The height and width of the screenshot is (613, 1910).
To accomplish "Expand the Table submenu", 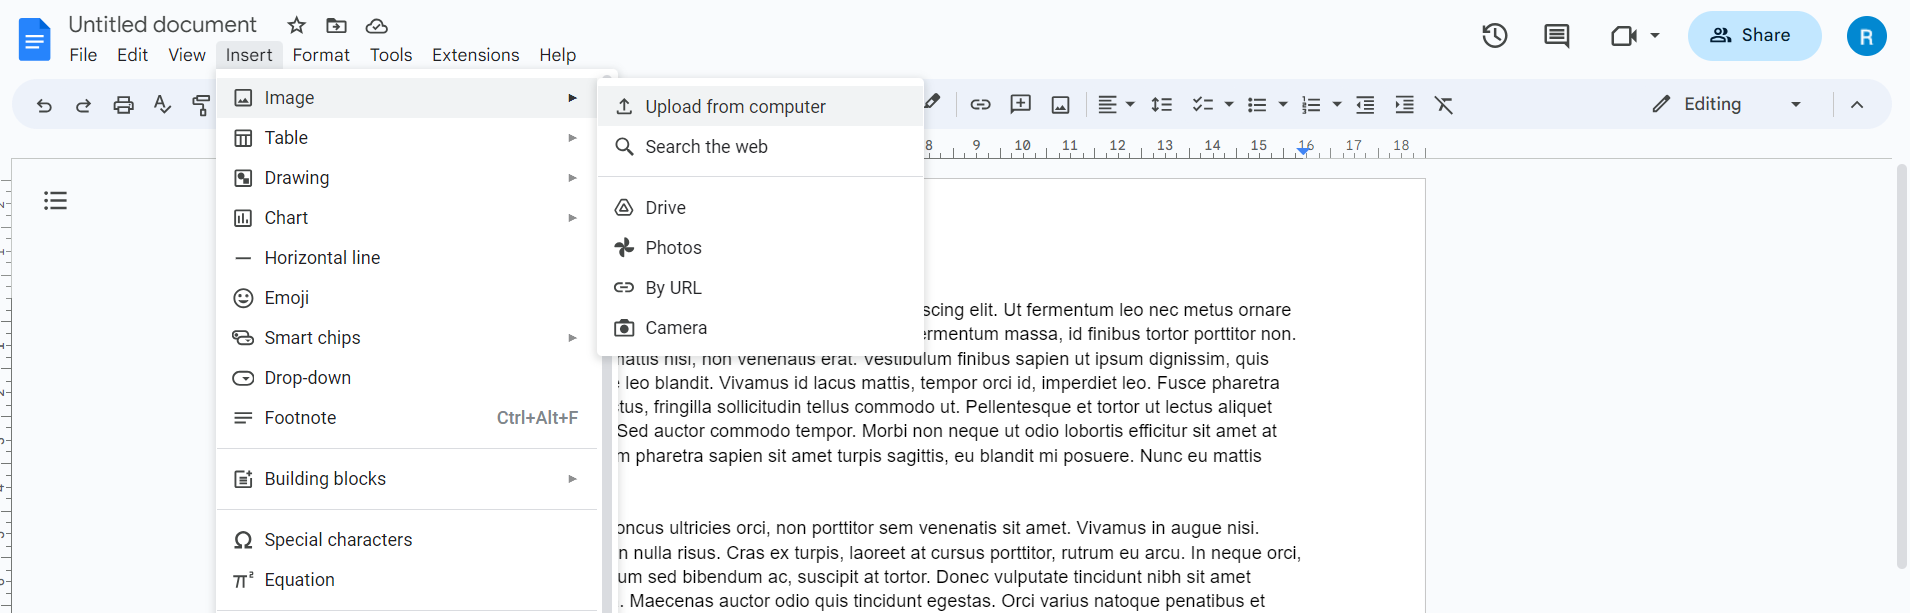I will pos(407,138).
